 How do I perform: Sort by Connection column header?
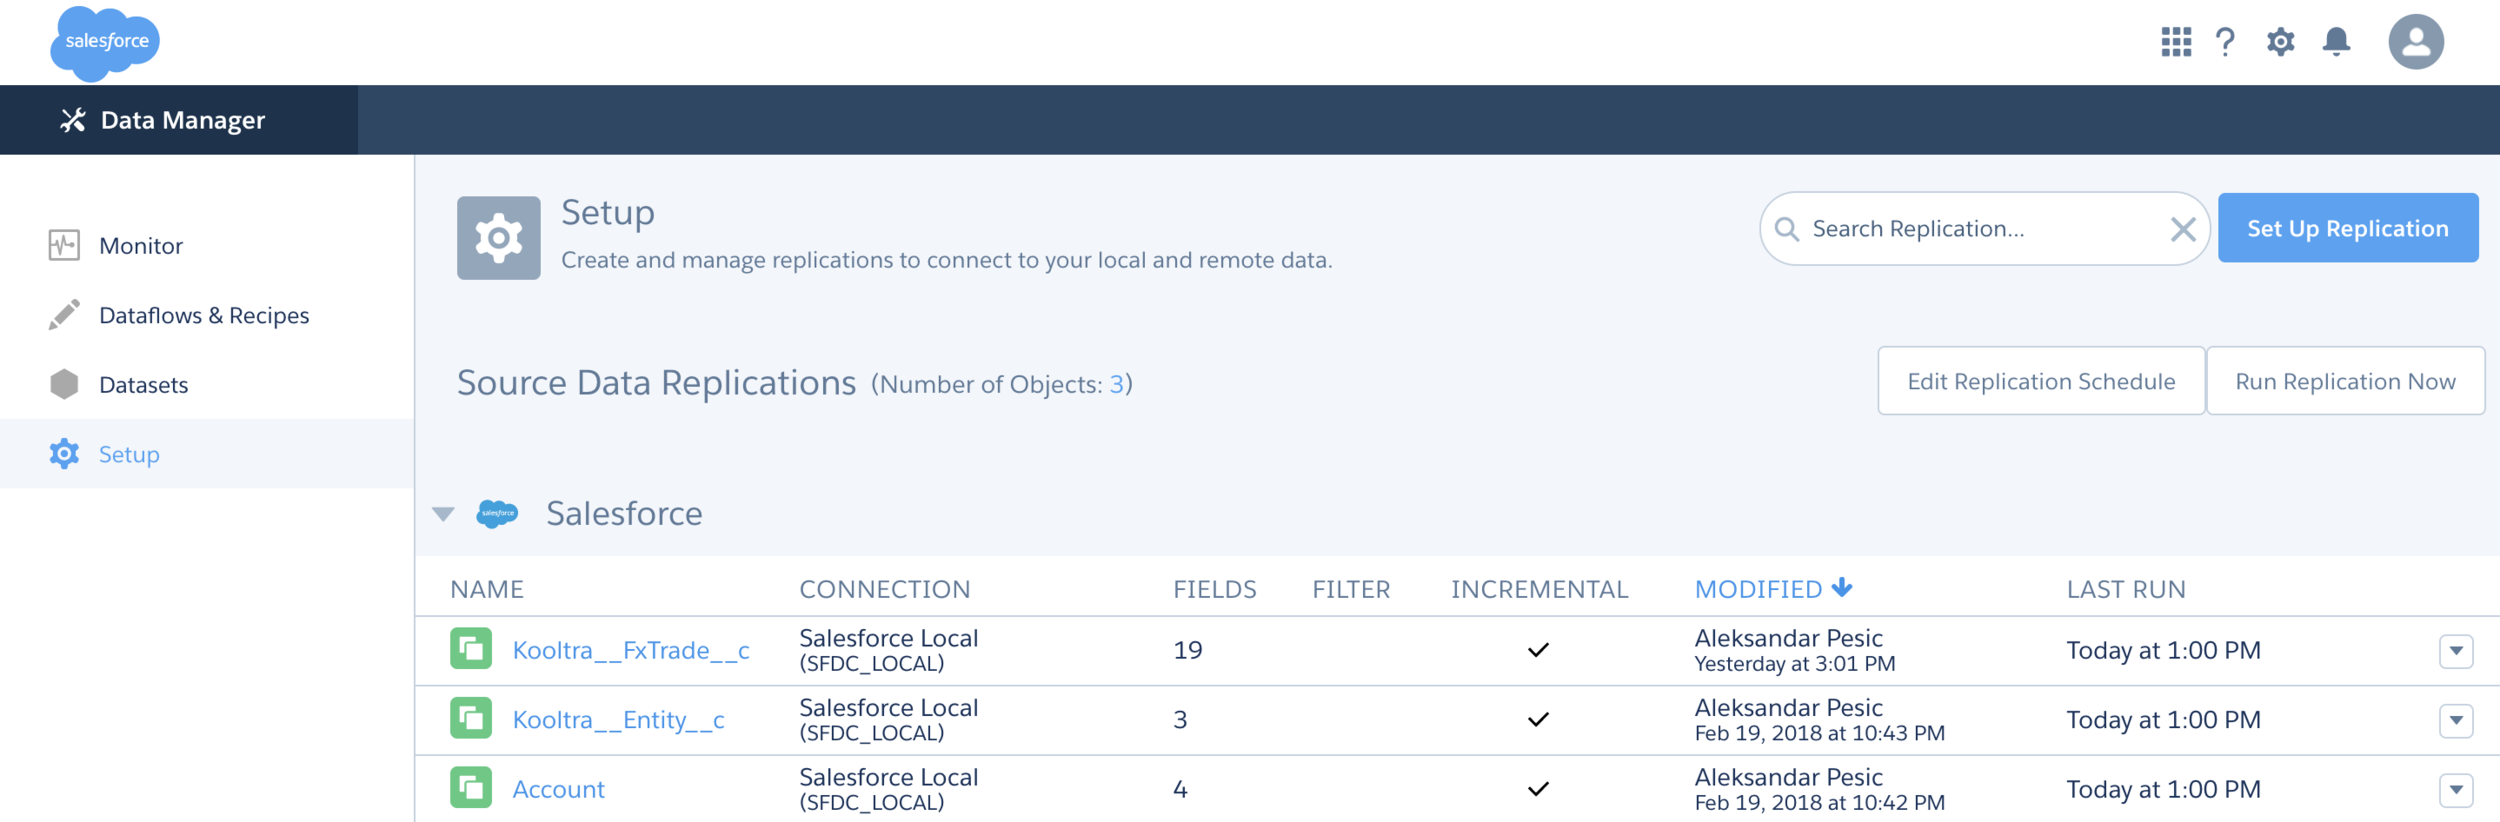click(885, 589)
